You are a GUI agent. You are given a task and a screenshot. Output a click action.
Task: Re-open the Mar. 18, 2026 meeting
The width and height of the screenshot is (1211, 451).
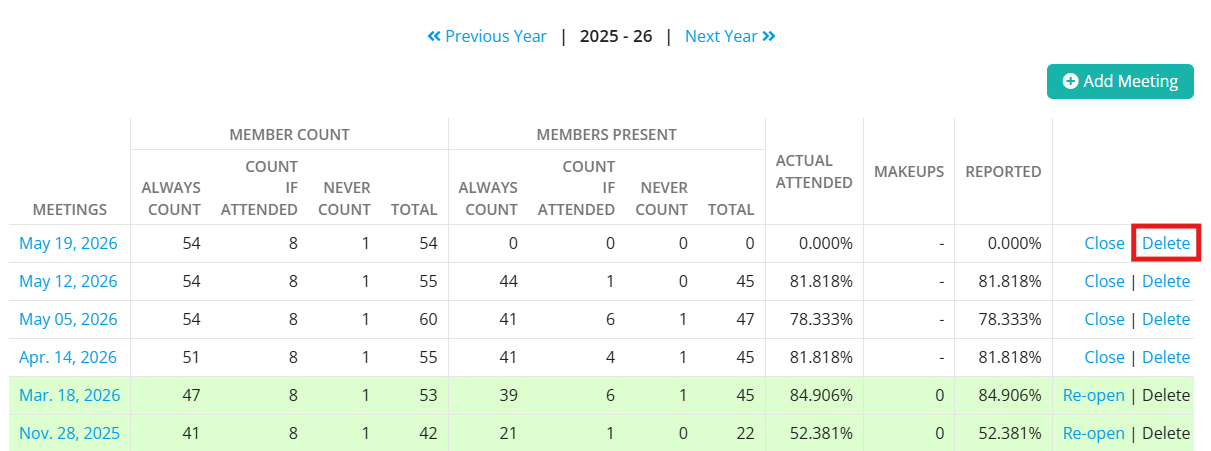[1093, 395]
